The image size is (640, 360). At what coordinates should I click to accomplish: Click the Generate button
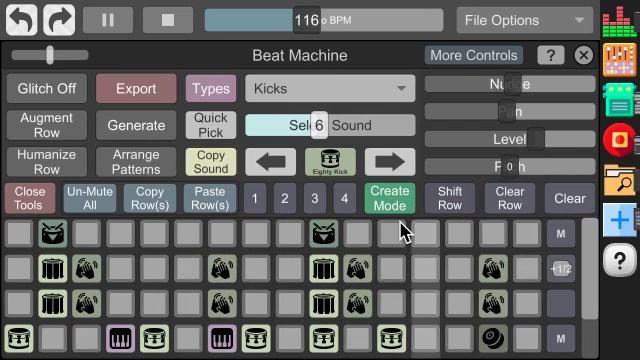(x=136, y=125)
